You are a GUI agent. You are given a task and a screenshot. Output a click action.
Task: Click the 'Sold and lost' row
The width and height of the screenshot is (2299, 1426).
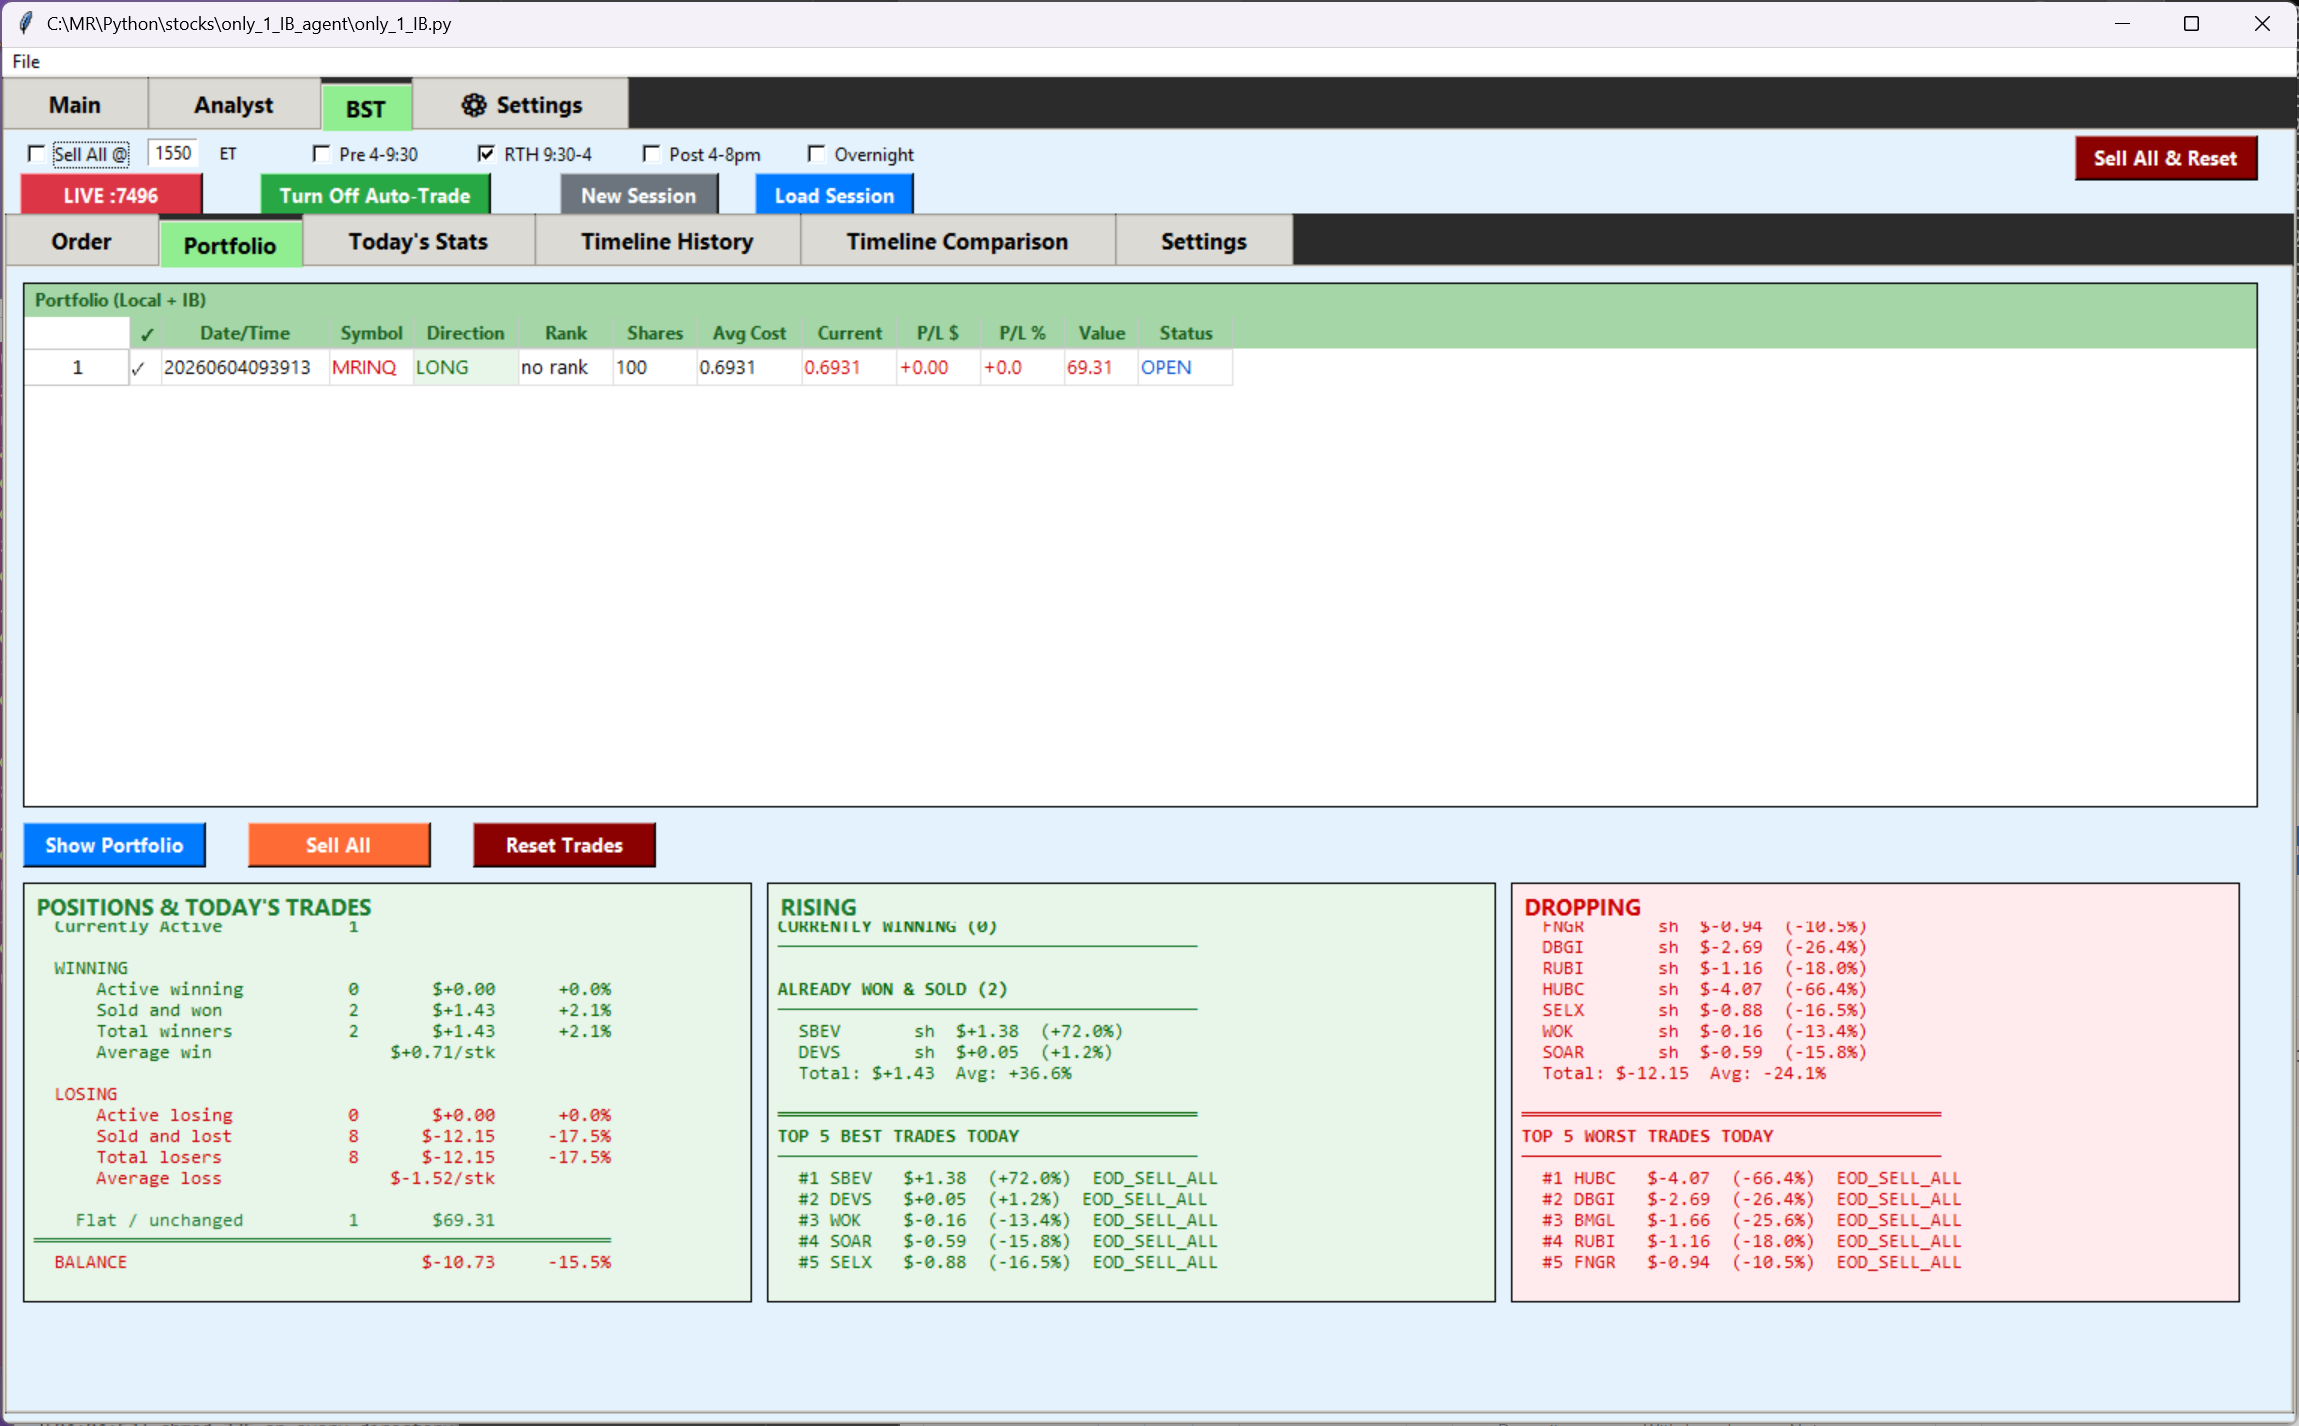(353, 1136)
